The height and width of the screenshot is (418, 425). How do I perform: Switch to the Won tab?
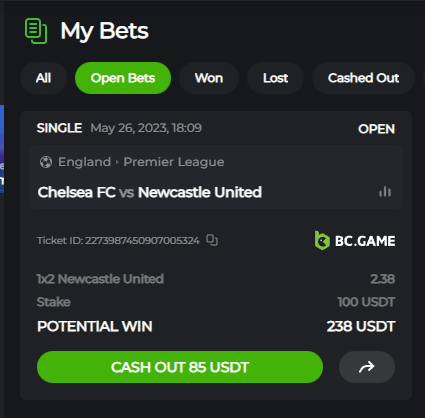pyautogui.click(x=209, y=78)
